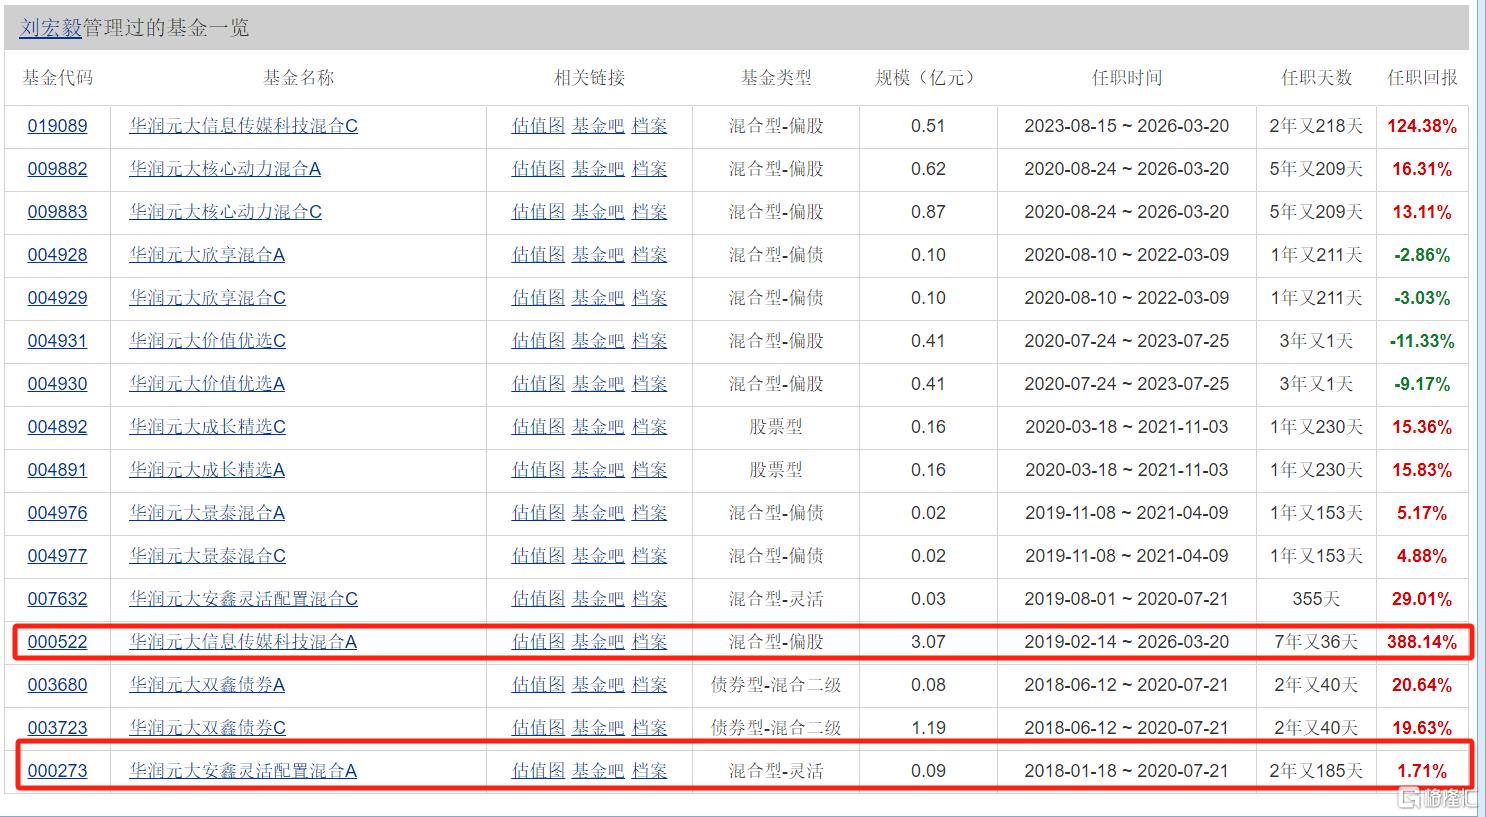The image size is (1486, 817).
Task: View 估值图 for fund 004892
Action: point(539,427)
